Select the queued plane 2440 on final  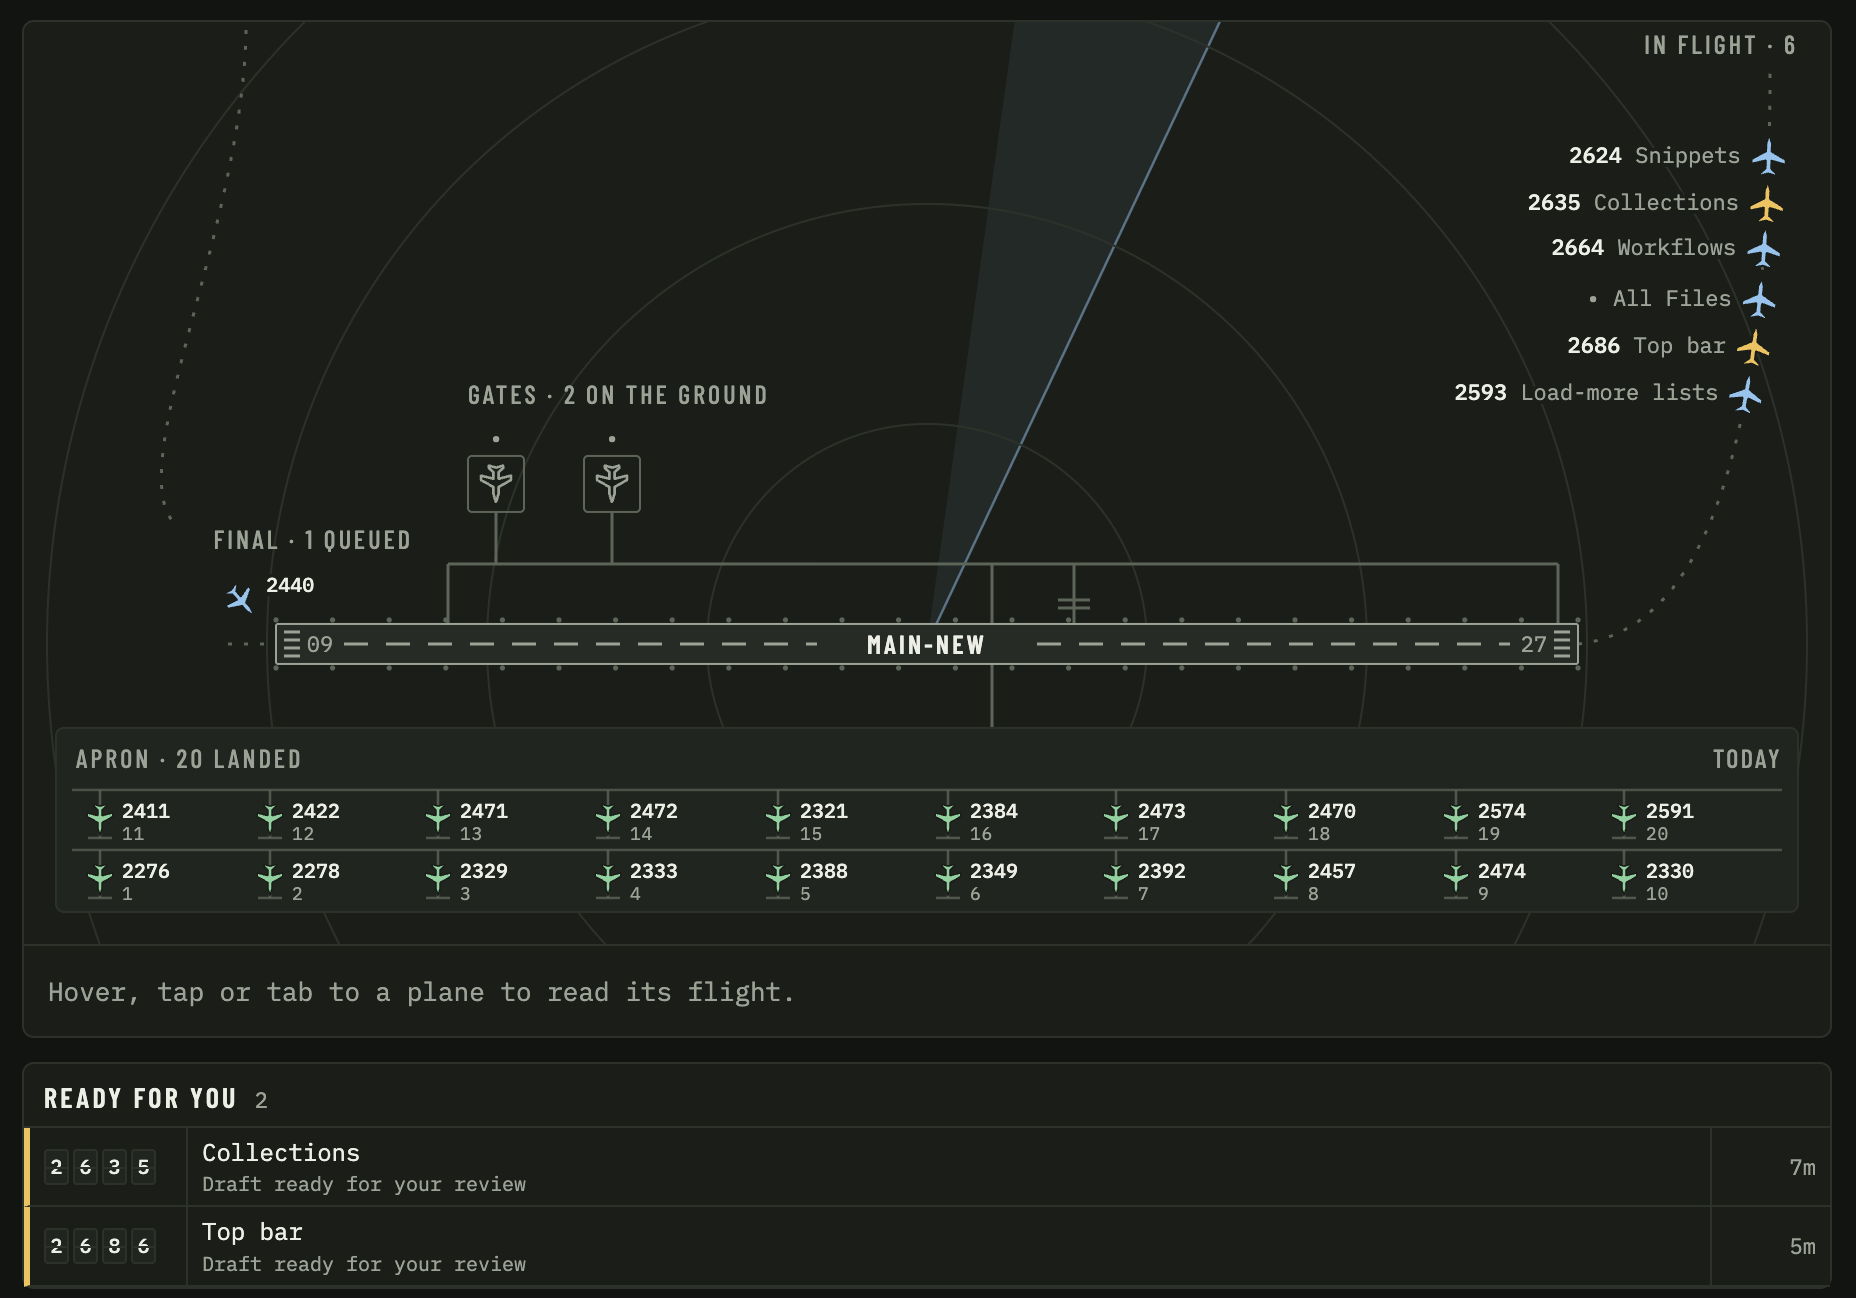(x=239, y=598)
